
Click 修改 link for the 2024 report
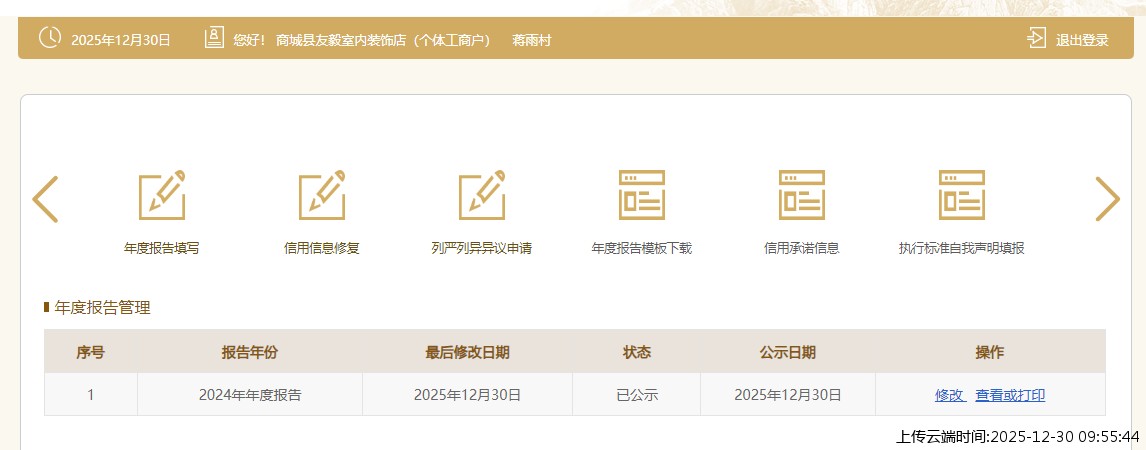[x=949, y=395]
